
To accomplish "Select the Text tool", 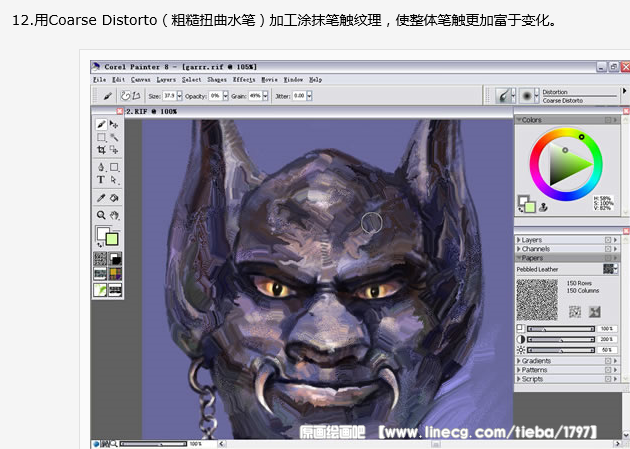I will (x=101, y=180).
